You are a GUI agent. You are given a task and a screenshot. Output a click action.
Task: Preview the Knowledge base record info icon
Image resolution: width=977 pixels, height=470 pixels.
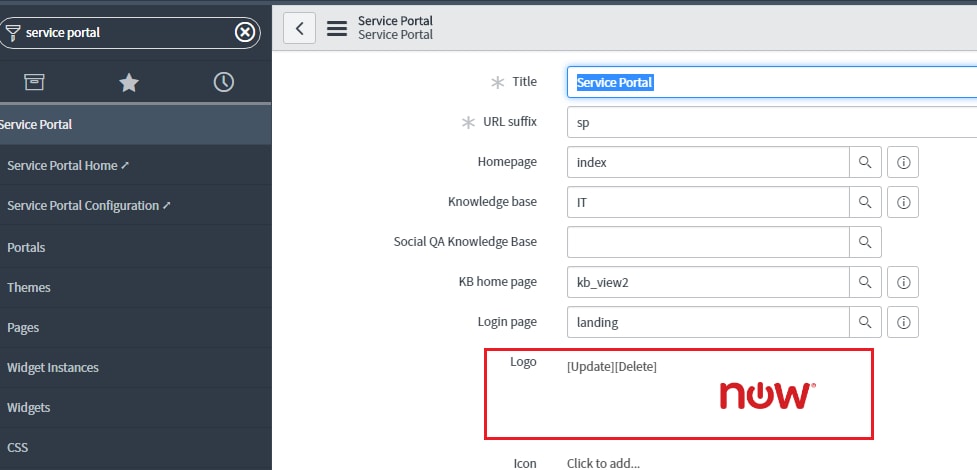coord(903,202)
